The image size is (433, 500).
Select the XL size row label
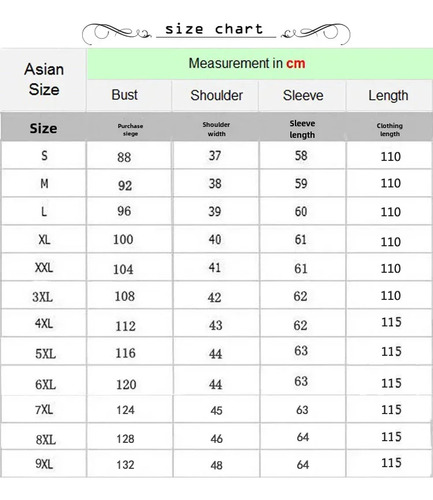[x=44, y=239]
